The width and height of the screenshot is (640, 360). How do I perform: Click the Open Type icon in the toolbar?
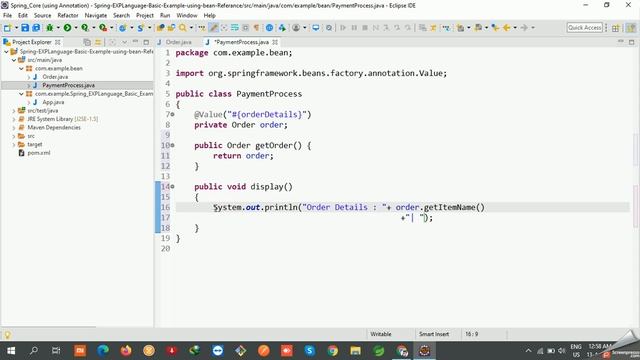tap(160, 28)
